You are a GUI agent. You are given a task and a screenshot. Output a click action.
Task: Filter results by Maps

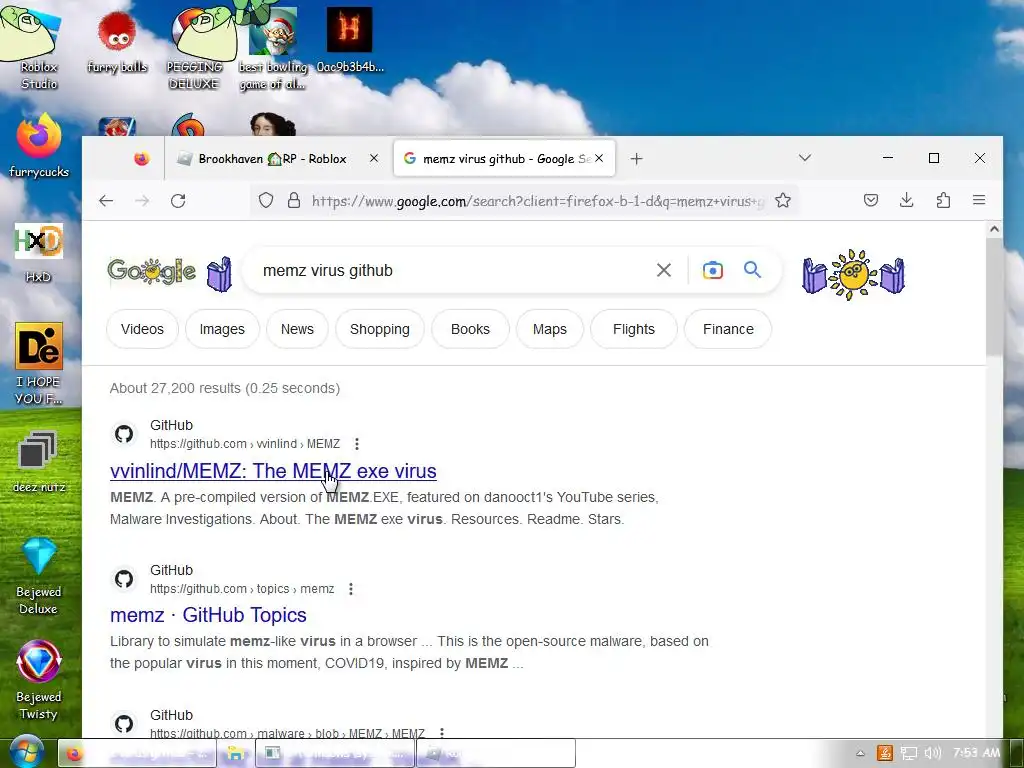[549, 329]
